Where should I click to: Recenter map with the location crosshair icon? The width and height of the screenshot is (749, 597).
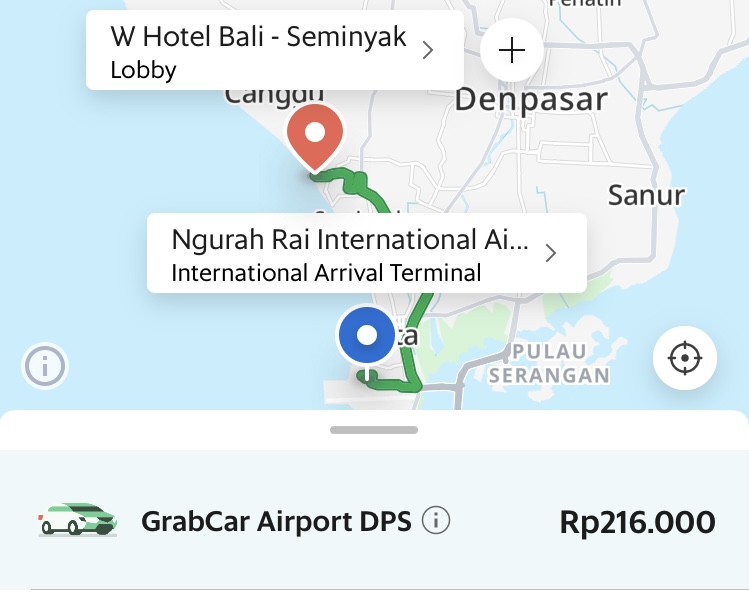click(685, 358)
